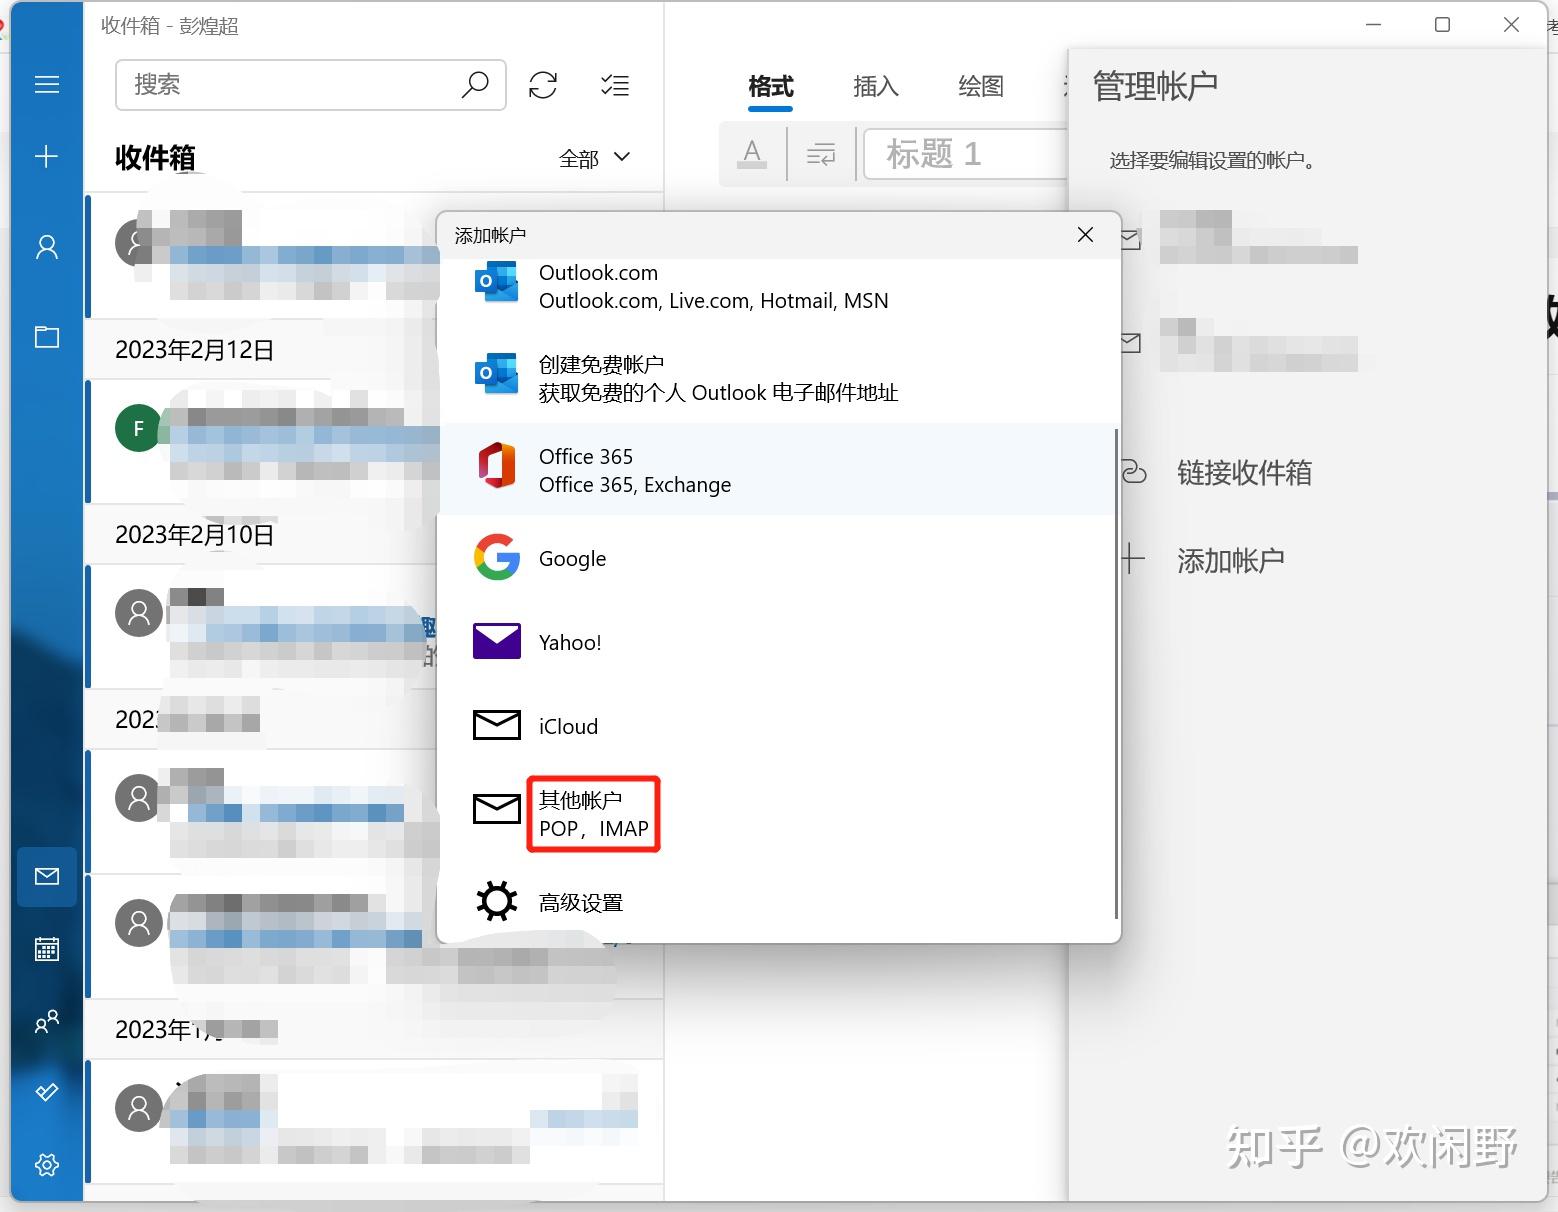Screen dimensions: 1558x1212
Task: Open Settings via the sidebar gear icon
Action: [46, 1164]
